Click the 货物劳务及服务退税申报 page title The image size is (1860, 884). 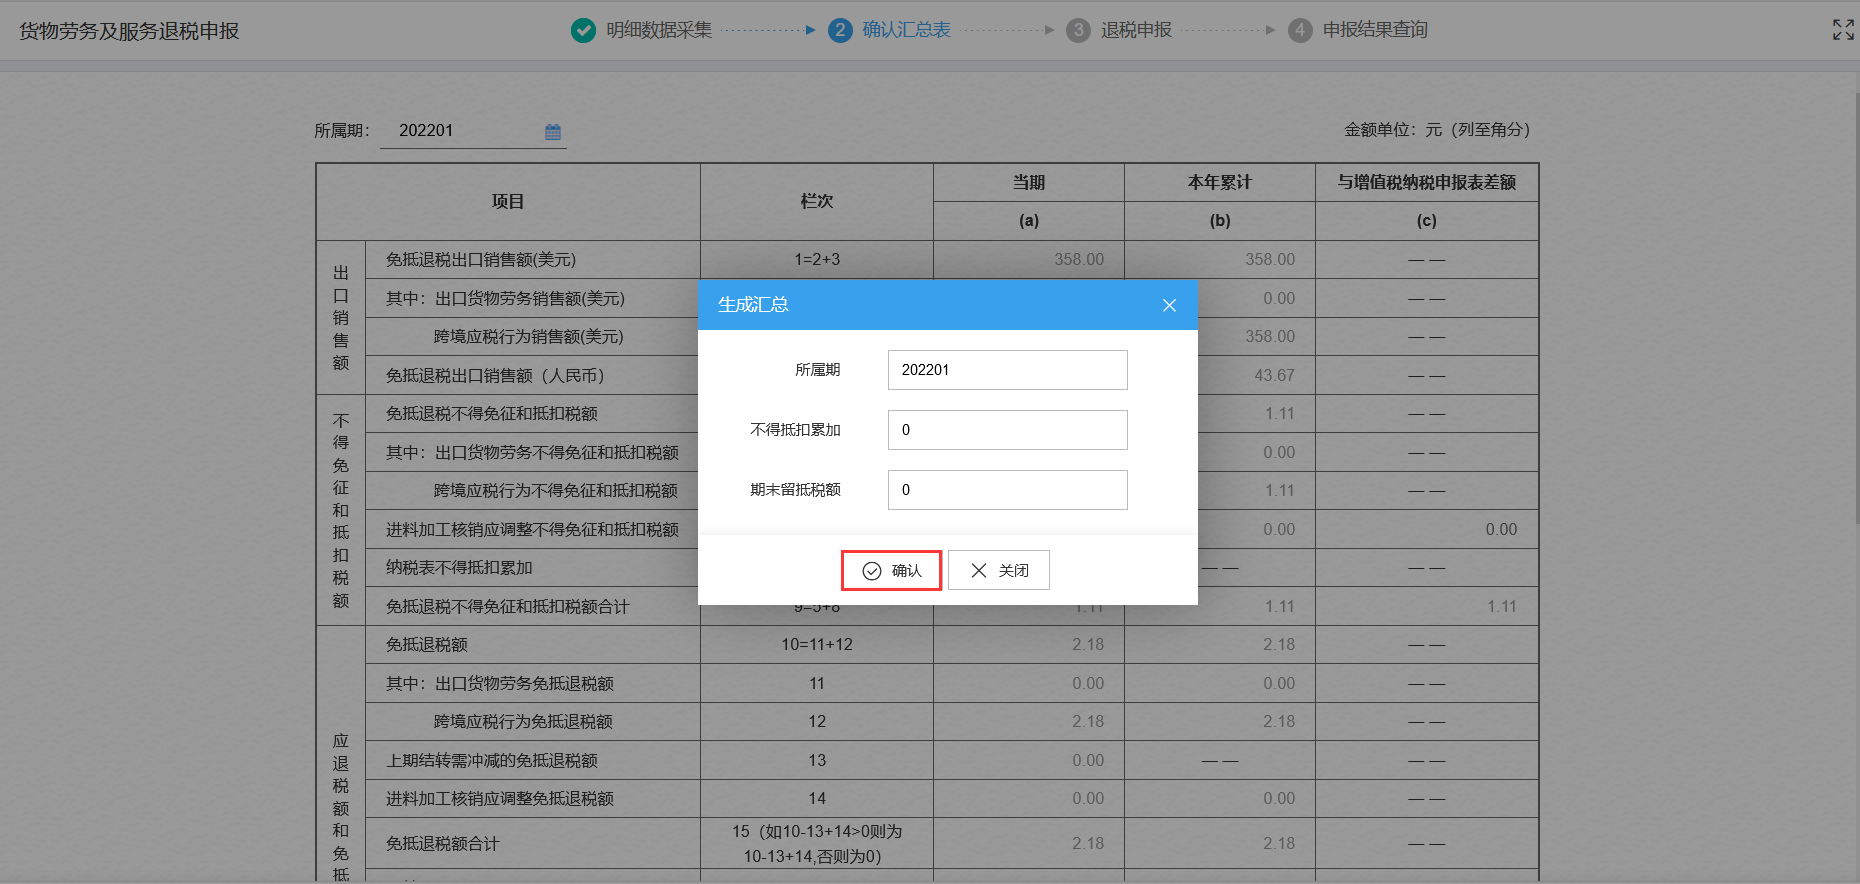[x=129, y=31]
